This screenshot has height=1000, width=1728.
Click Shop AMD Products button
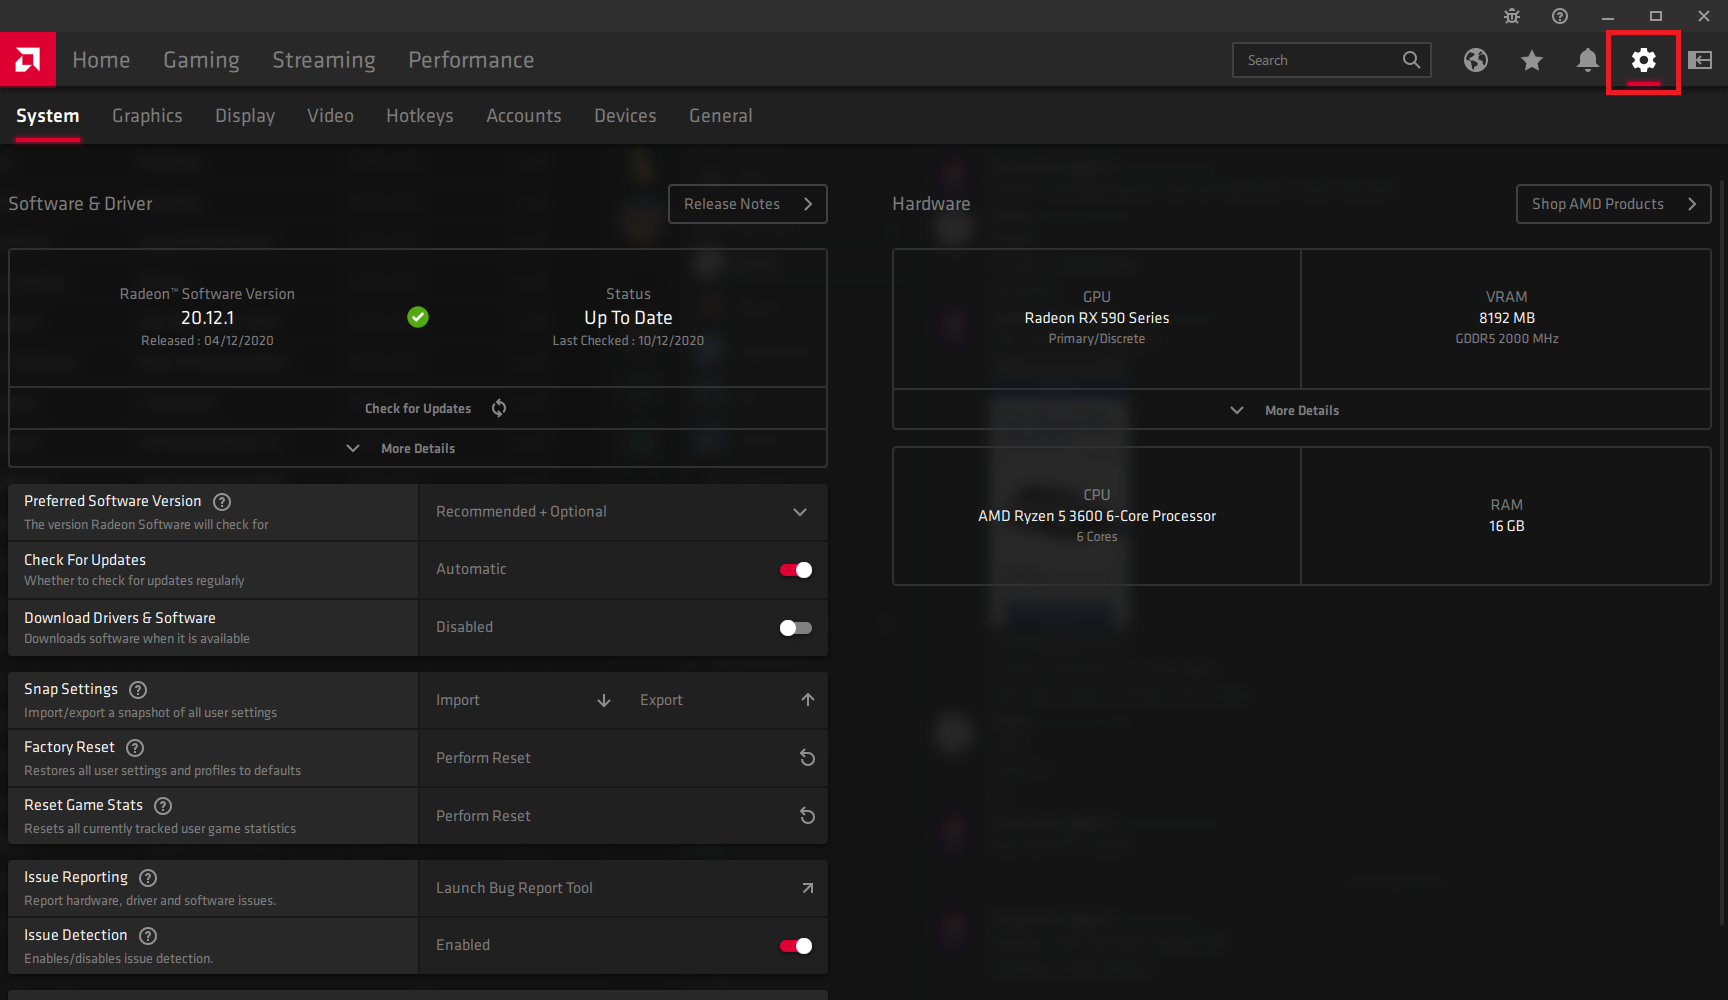[x=1614, y=204]
